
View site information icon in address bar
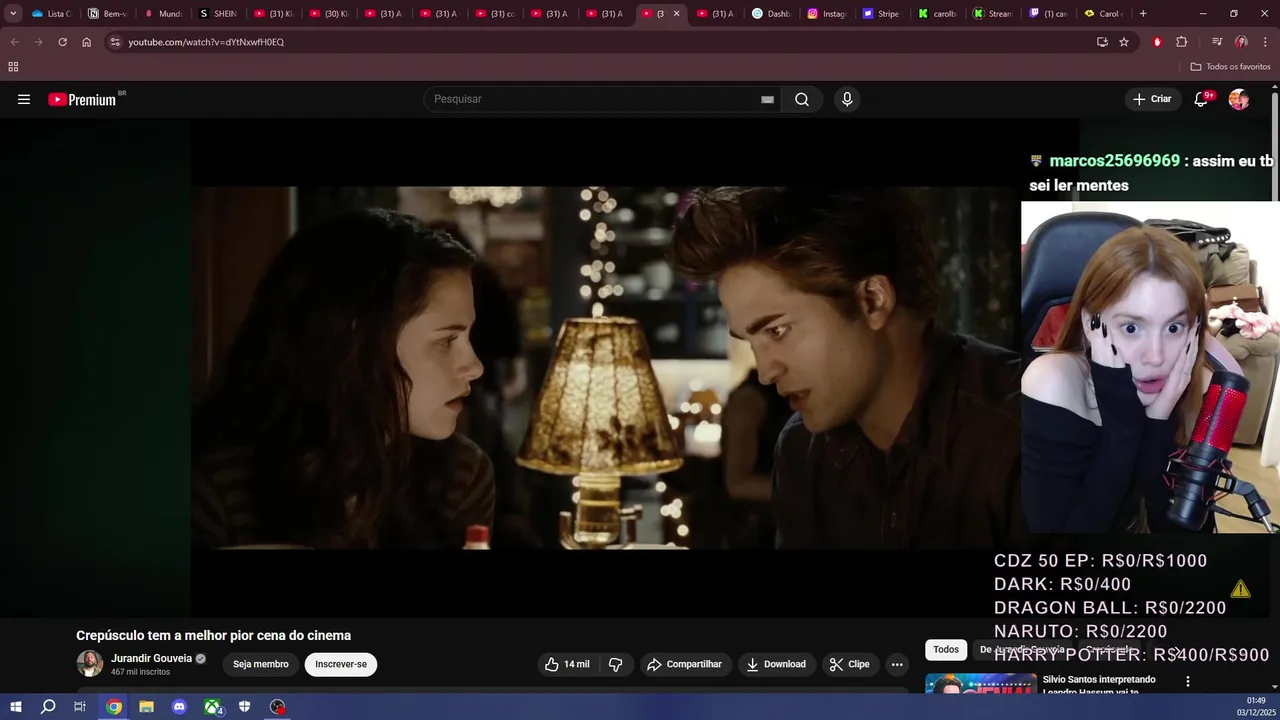coord(115,42)
